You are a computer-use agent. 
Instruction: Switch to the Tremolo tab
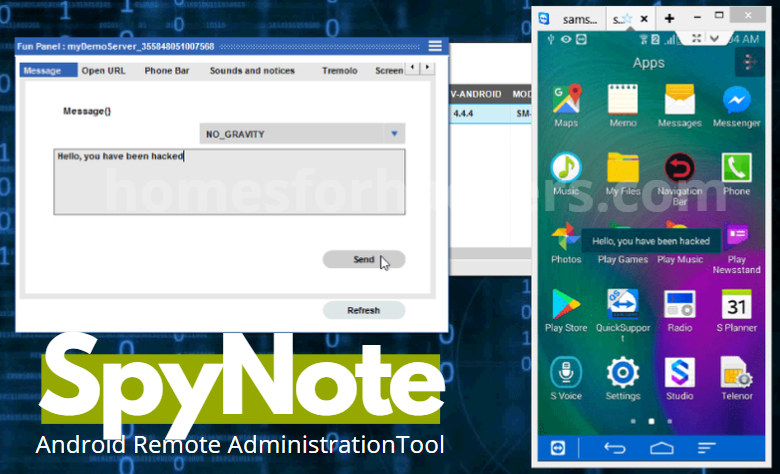click(x=339, y=70)
